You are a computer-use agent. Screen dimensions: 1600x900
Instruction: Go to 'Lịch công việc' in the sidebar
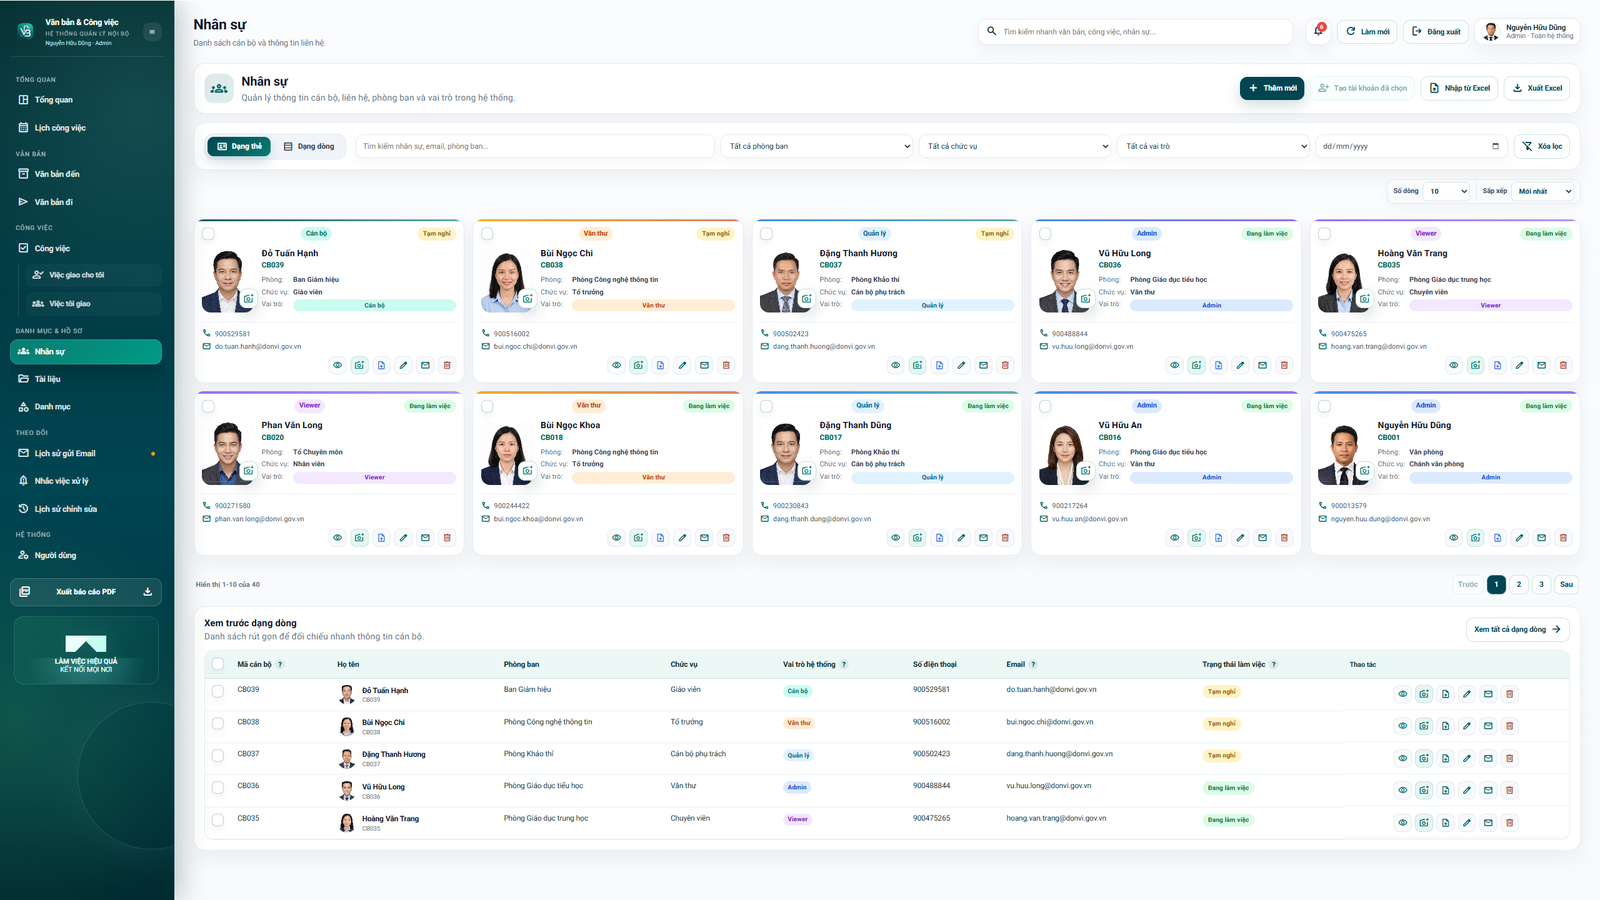(87, 128)
